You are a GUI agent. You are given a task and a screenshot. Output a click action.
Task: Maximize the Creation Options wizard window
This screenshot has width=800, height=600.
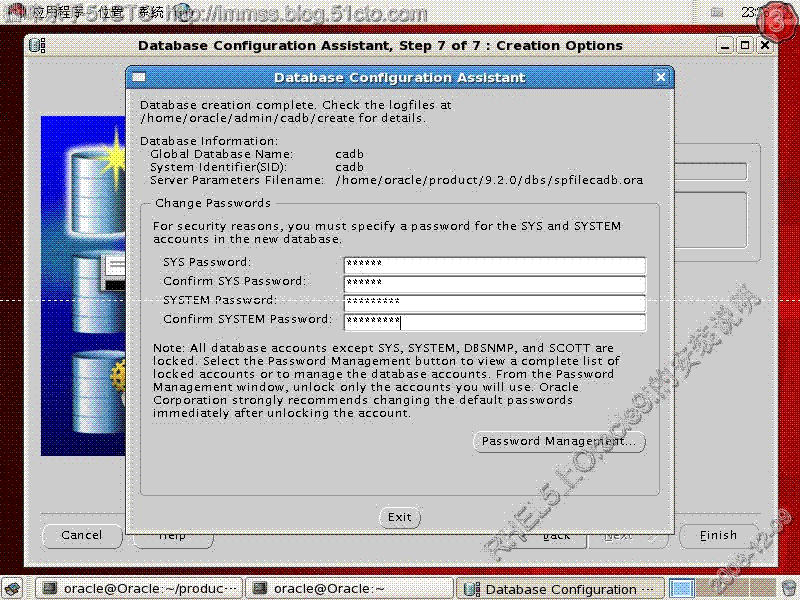745,45
